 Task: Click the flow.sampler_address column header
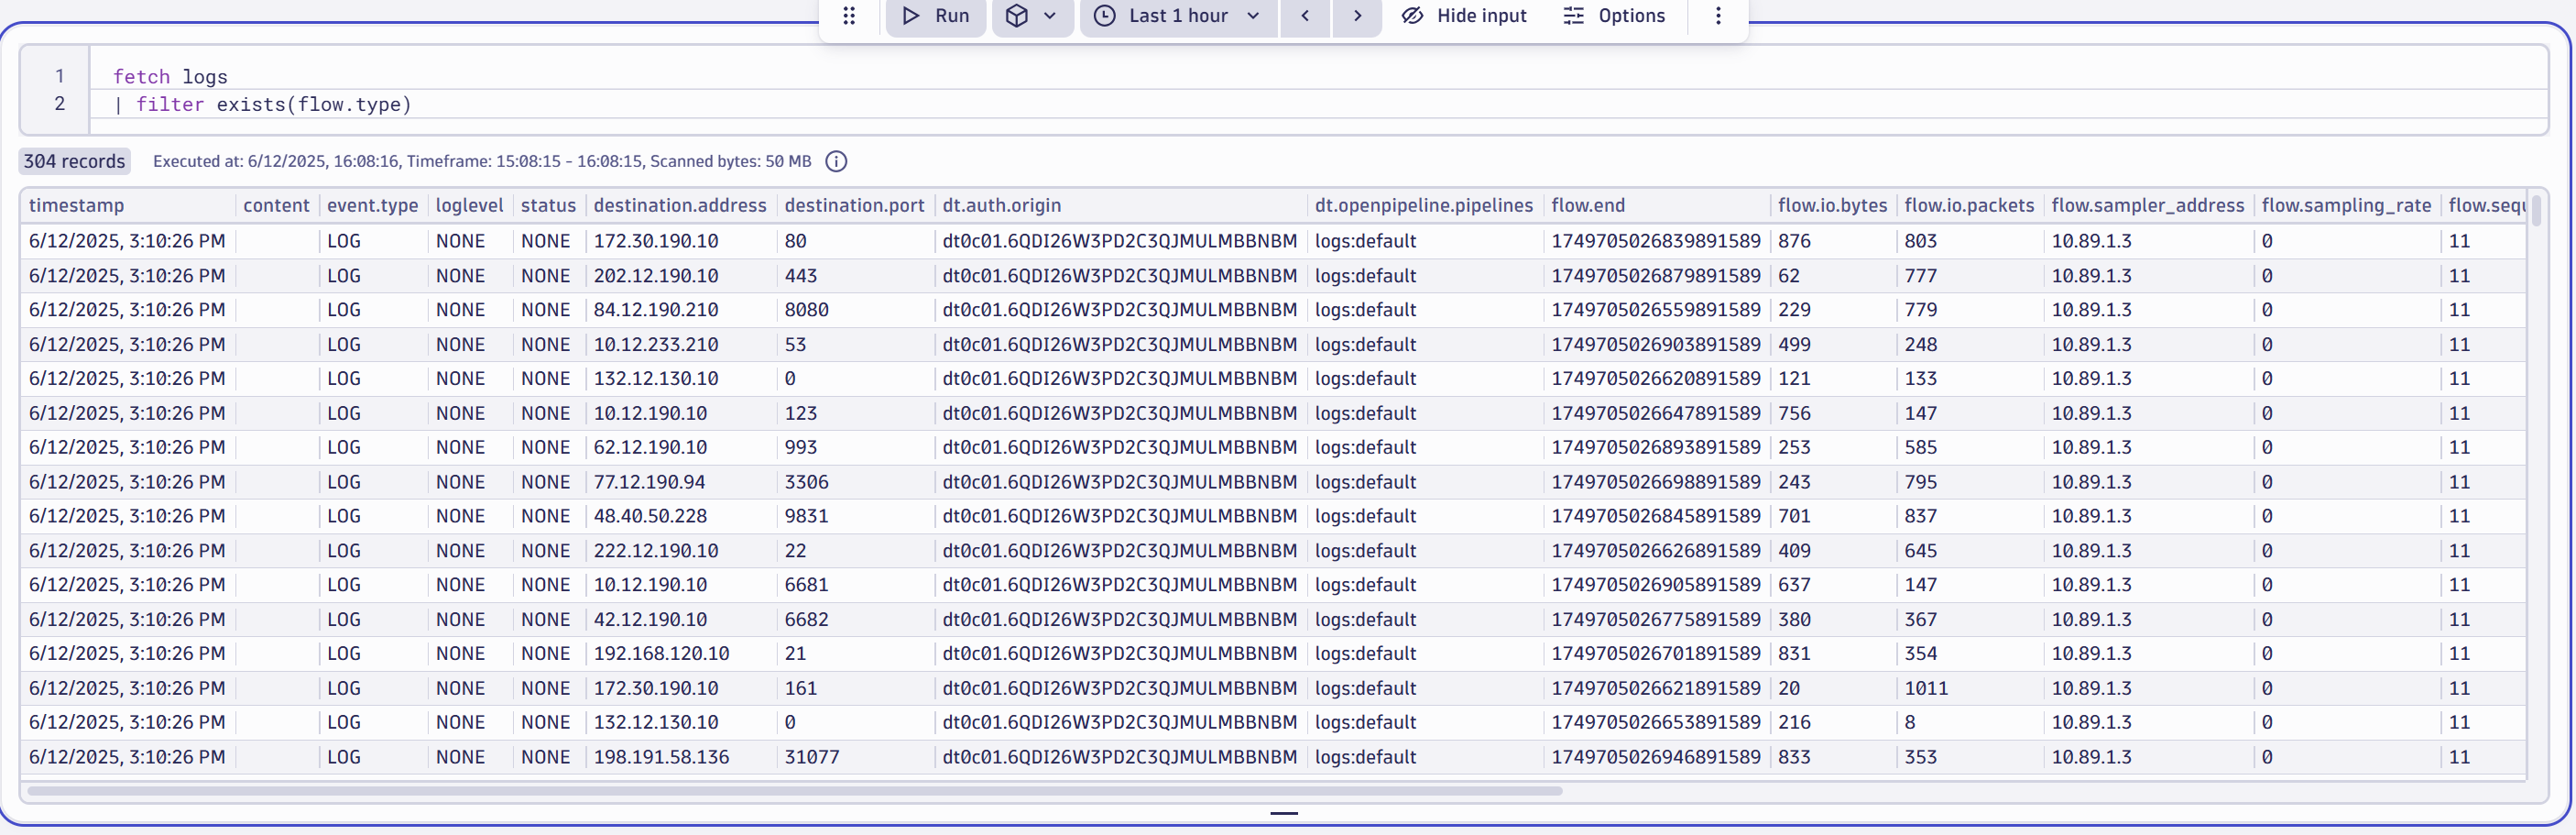point(2148,206)
